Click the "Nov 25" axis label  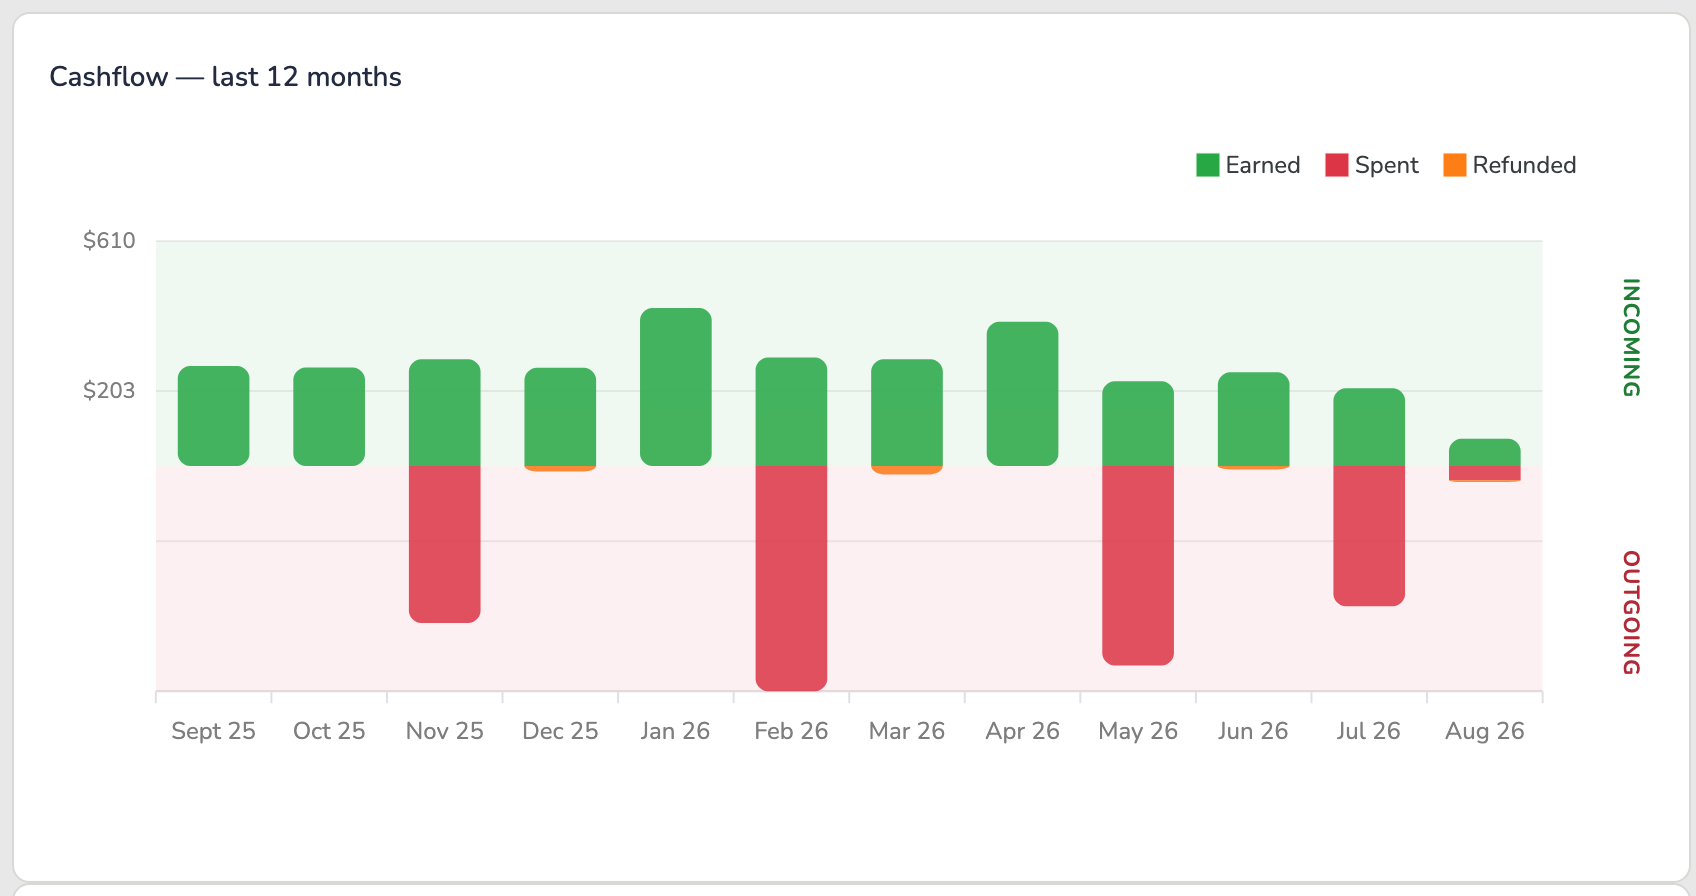(445, 731)
